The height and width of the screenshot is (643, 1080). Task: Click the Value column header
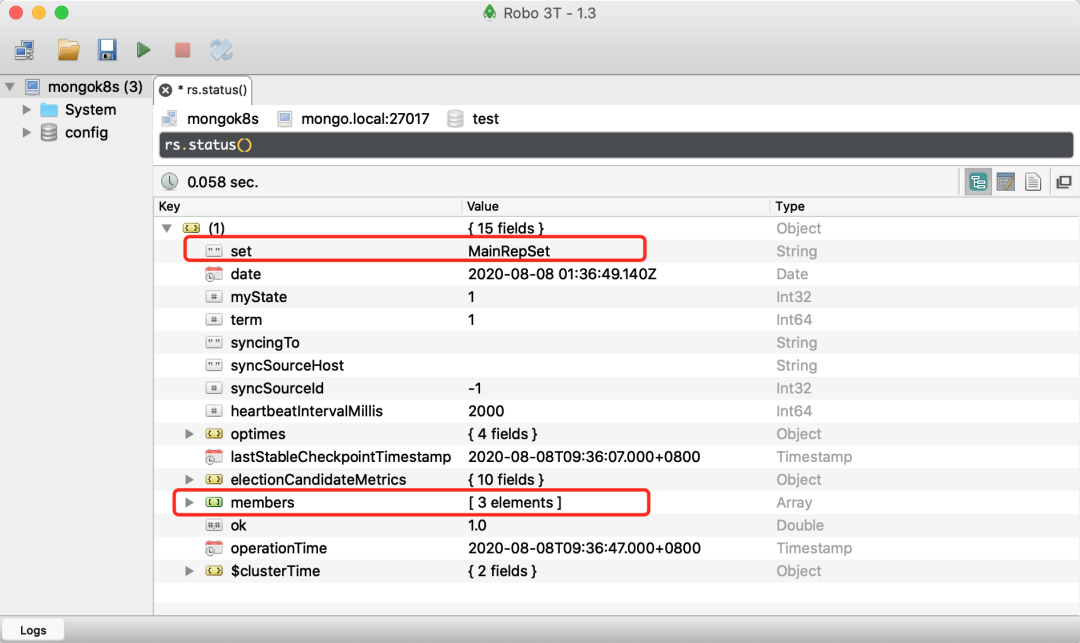pos(483,207)
